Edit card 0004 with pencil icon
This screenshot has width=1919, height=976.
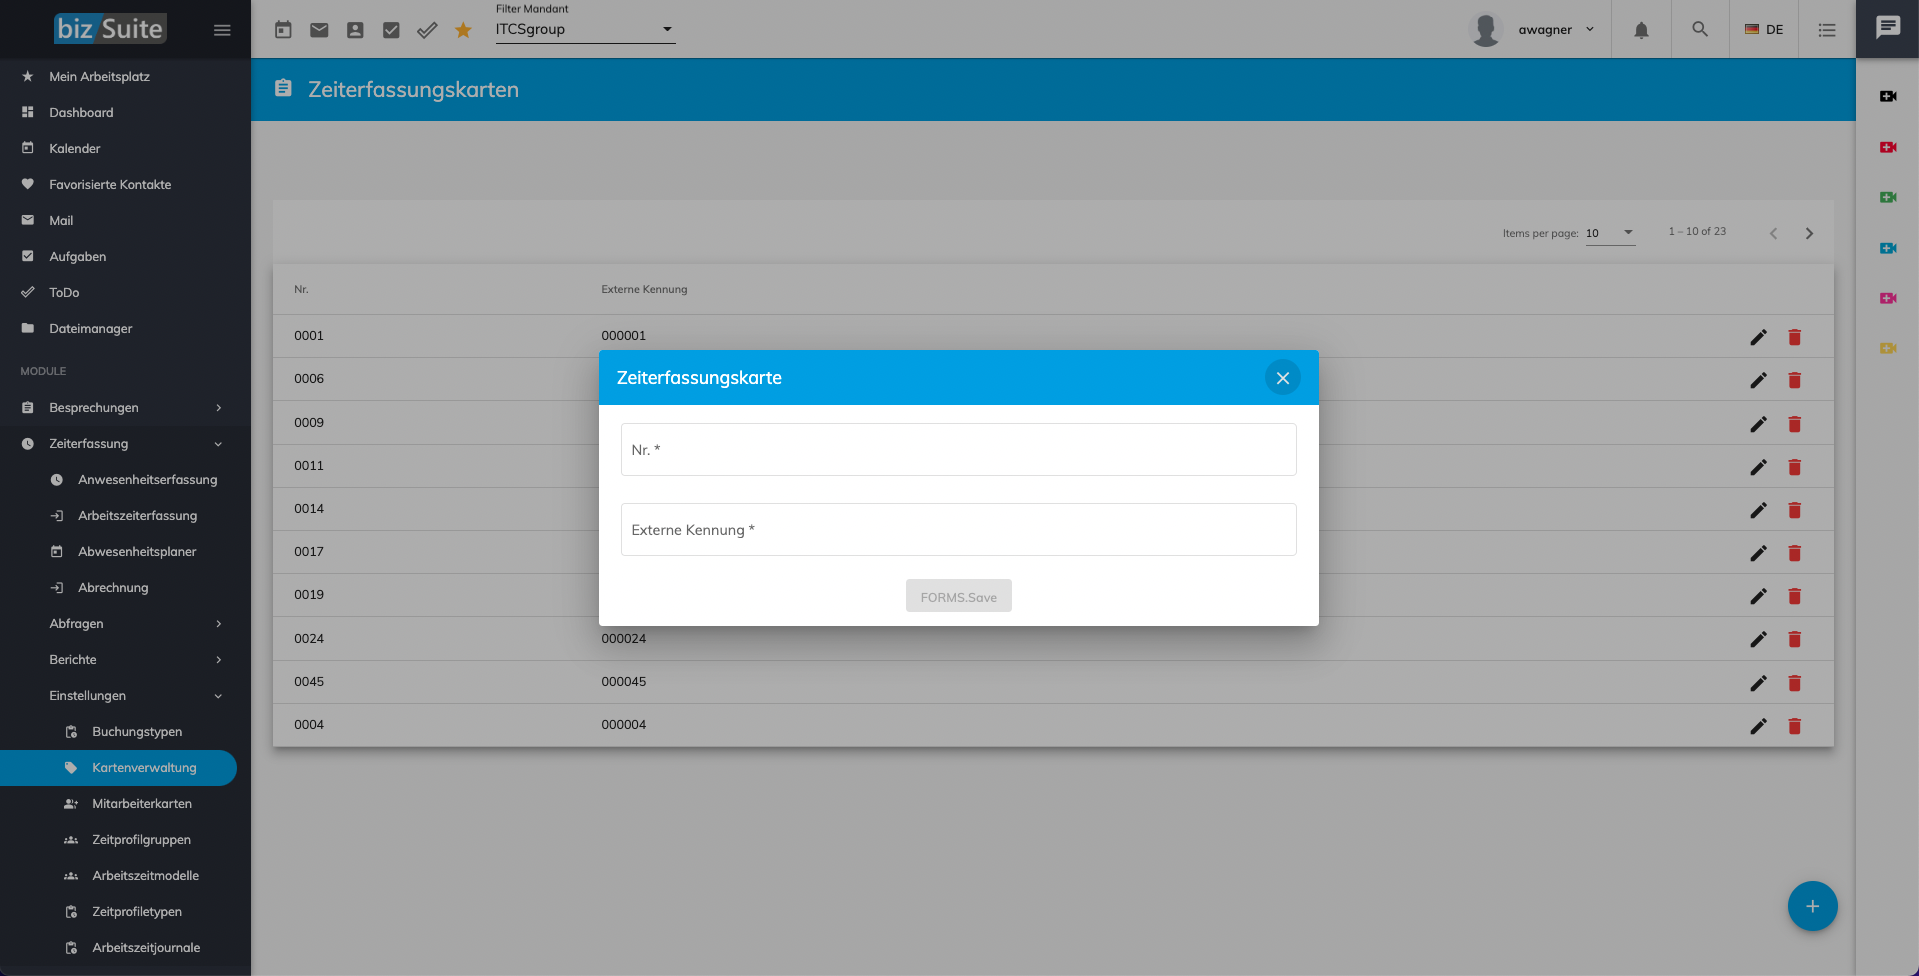[1758, 726]
